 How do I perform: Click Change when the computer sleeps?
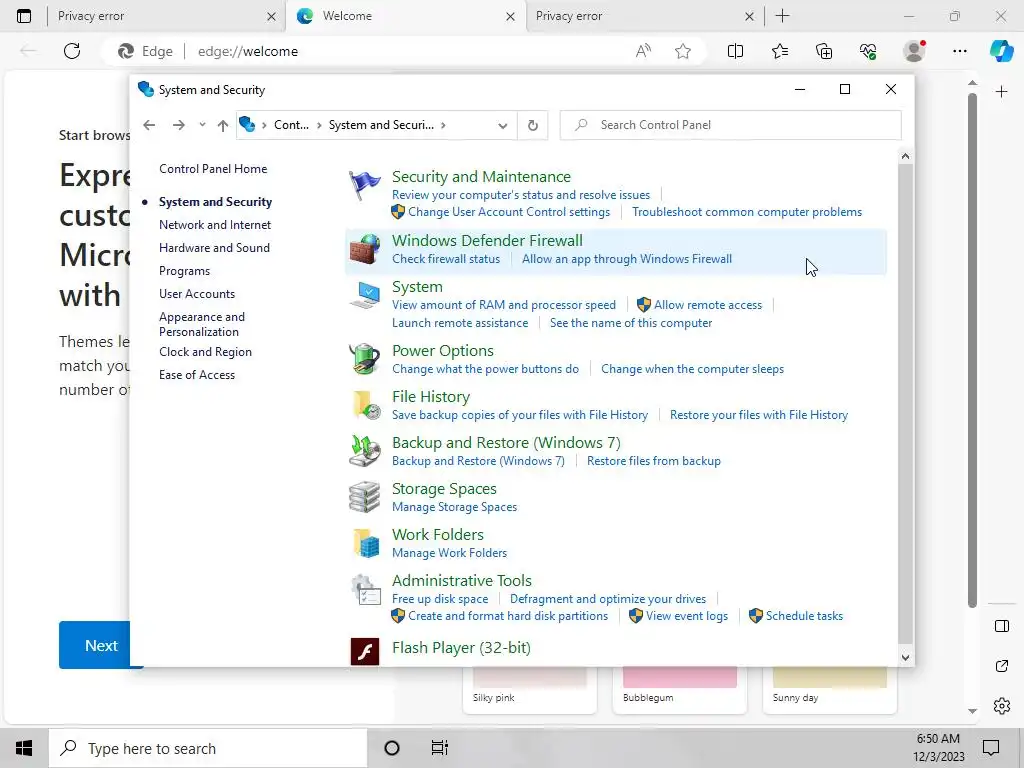point(692,369)
